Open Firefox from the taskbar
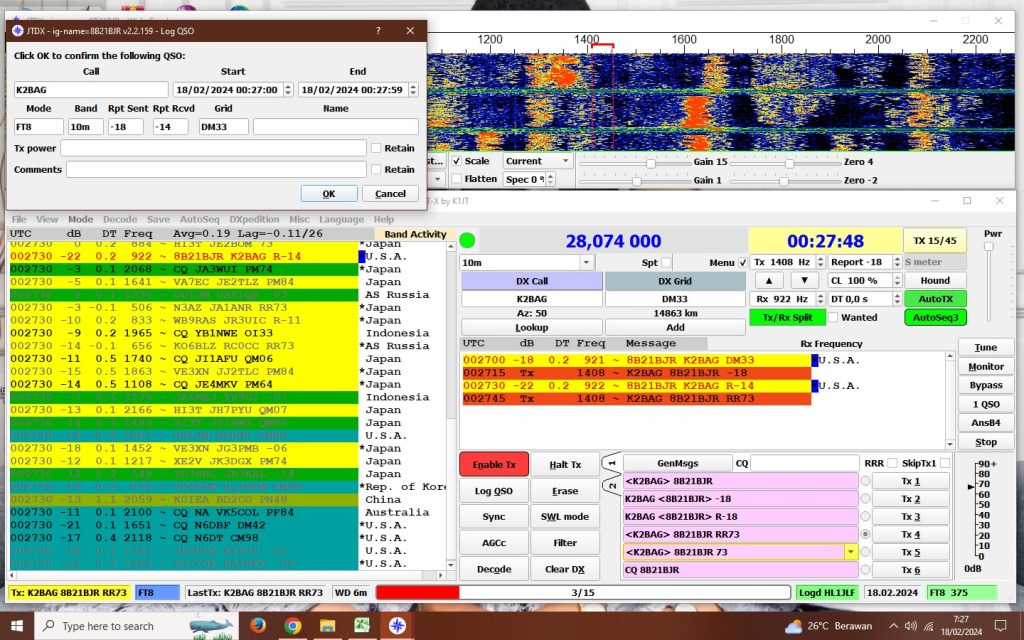 pyautogui.click(x=258, y=626)
